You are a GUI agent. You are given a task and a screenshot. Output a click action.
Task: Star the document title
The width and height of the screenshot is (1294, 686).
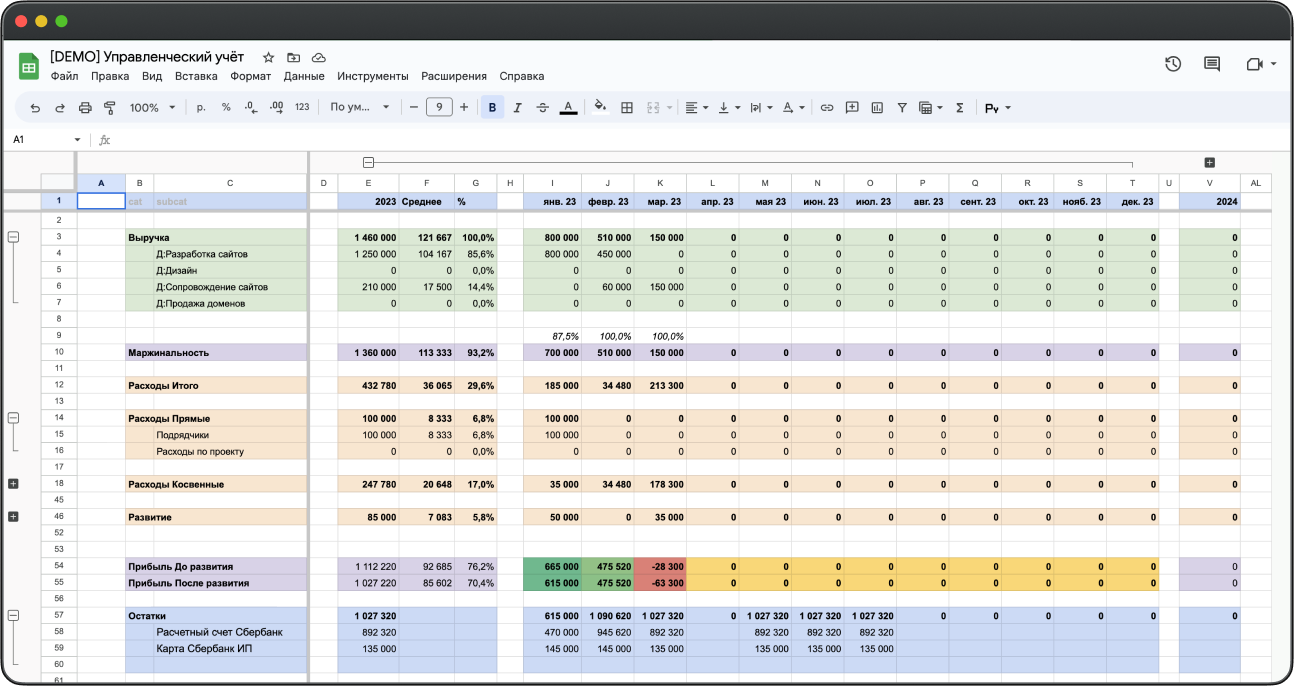point(268,58)
